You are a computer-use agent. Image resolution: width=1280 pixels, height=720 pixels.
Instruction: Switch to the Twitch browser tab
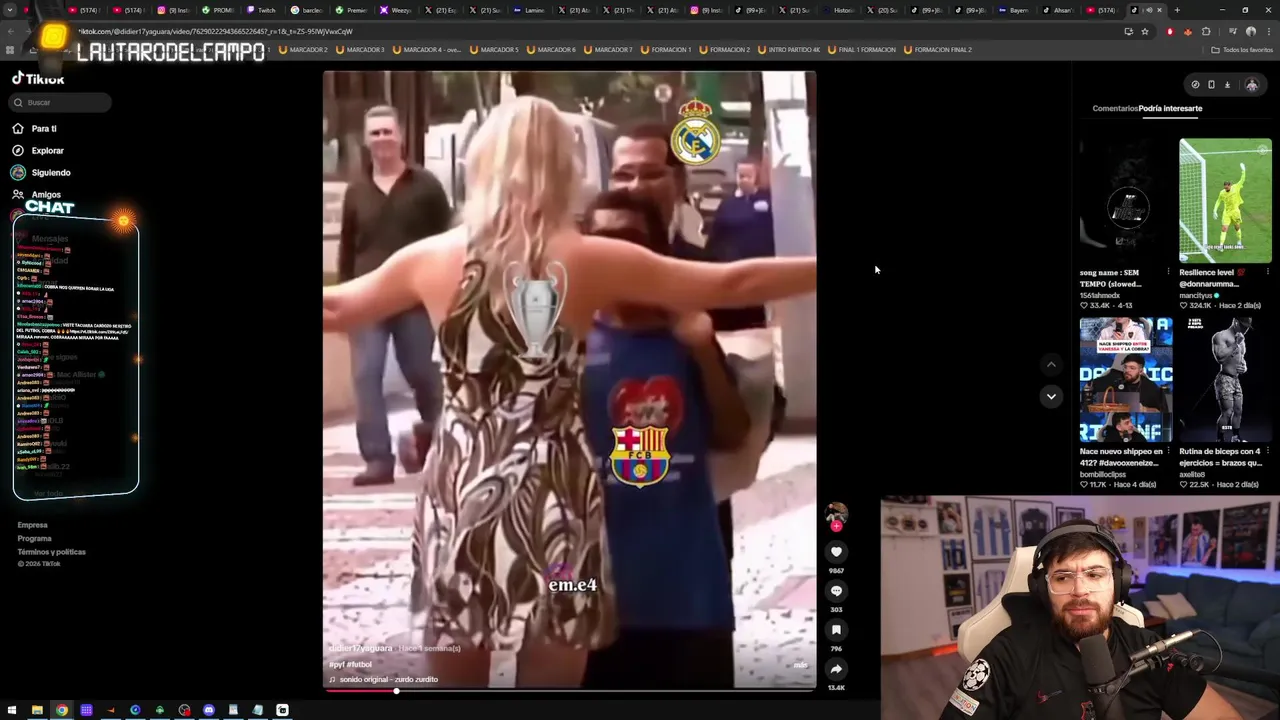[x=262, y=10]
